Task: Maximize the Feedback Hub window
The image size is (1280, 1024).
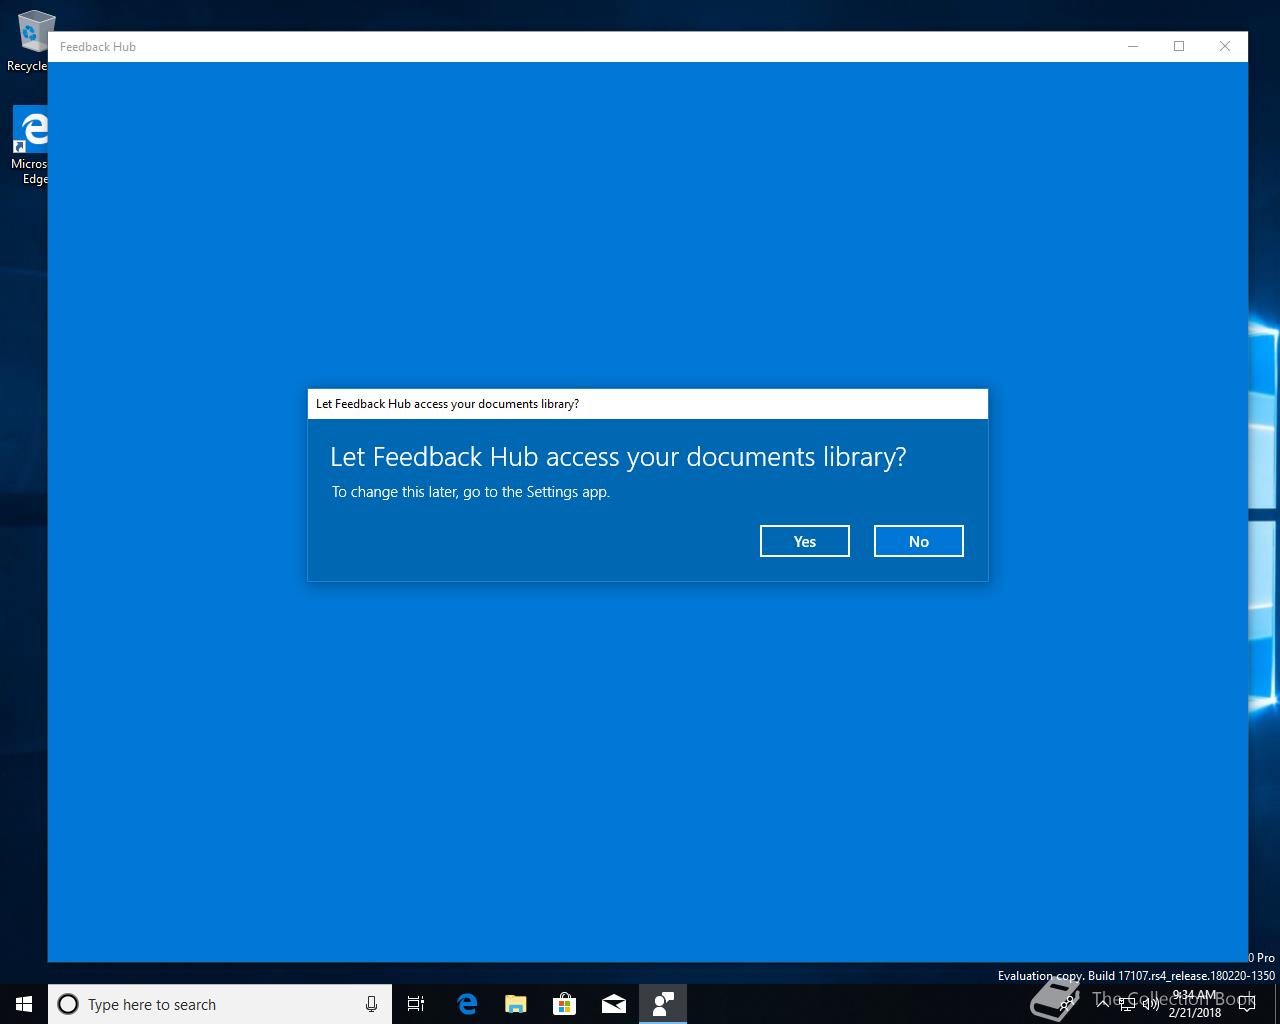Action: click(x=1179, y=46)
